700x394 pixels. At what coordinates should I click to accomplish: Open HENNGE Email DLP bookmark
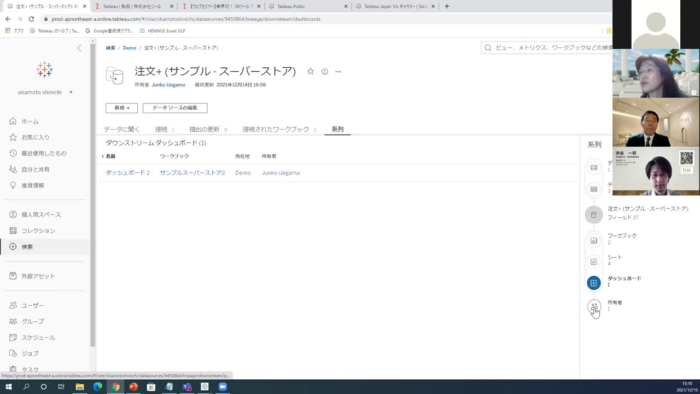pos(162,31)
